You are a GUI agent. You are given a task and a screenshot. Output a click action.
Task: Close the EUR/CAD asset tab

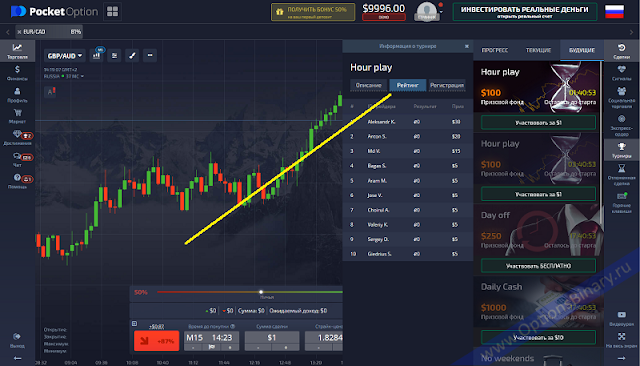pyautogui.click(x=19, y=32)
